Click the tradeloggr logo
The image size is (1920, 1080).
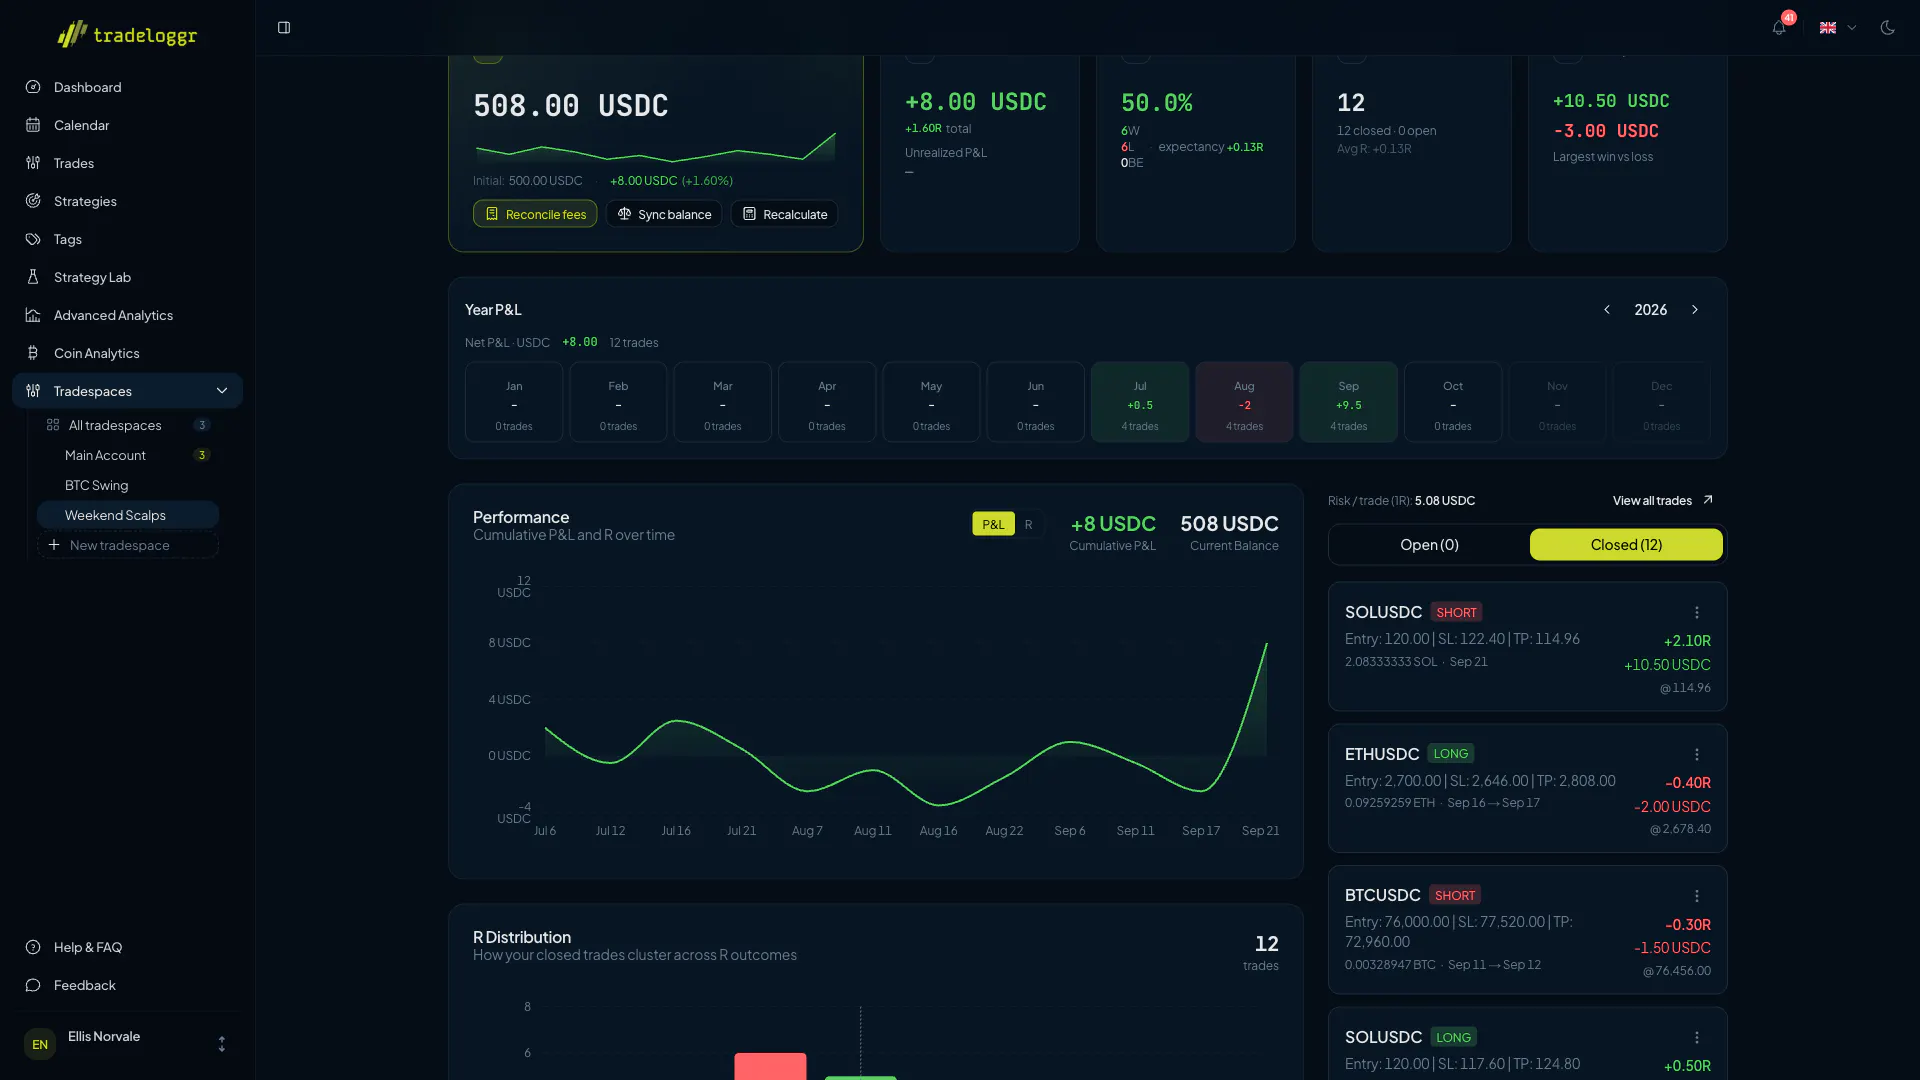click(127, 34)
